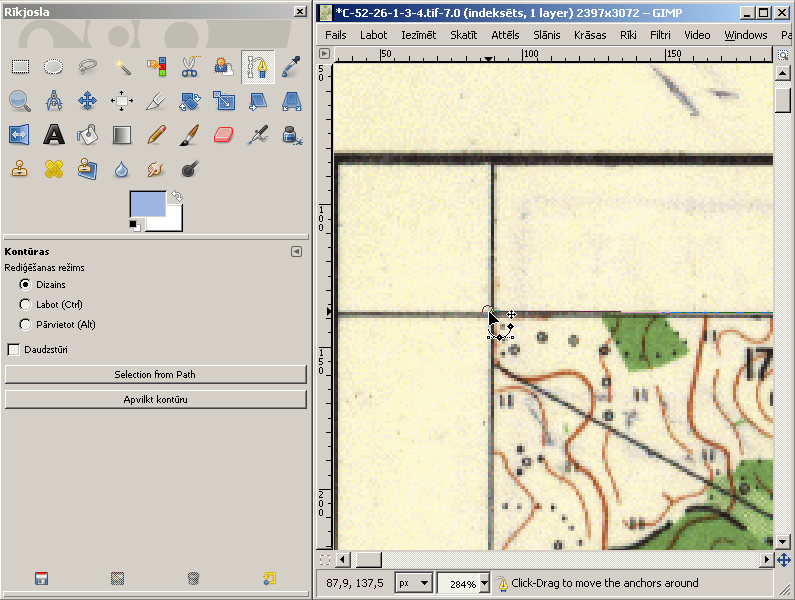Select the Heal bandage tool
The width and height of the screenshot is (795, 600).
tap(54, 169)
